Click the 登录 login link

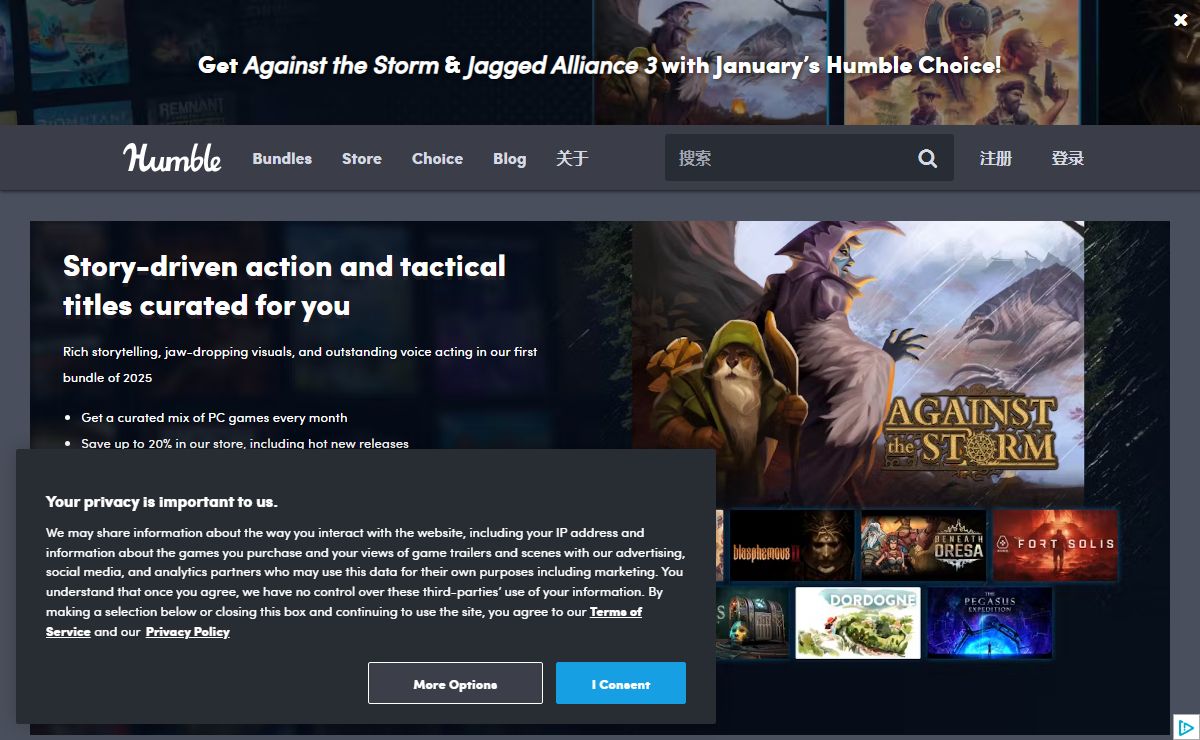1068,158
